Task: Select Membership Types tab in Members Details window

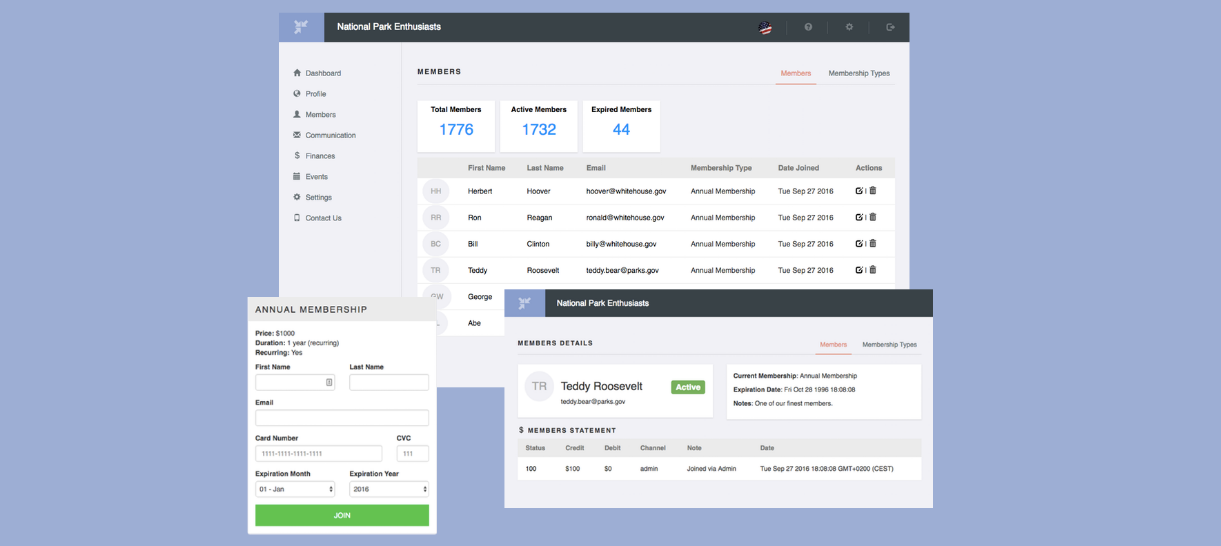Action: click(x=889, y=344)
